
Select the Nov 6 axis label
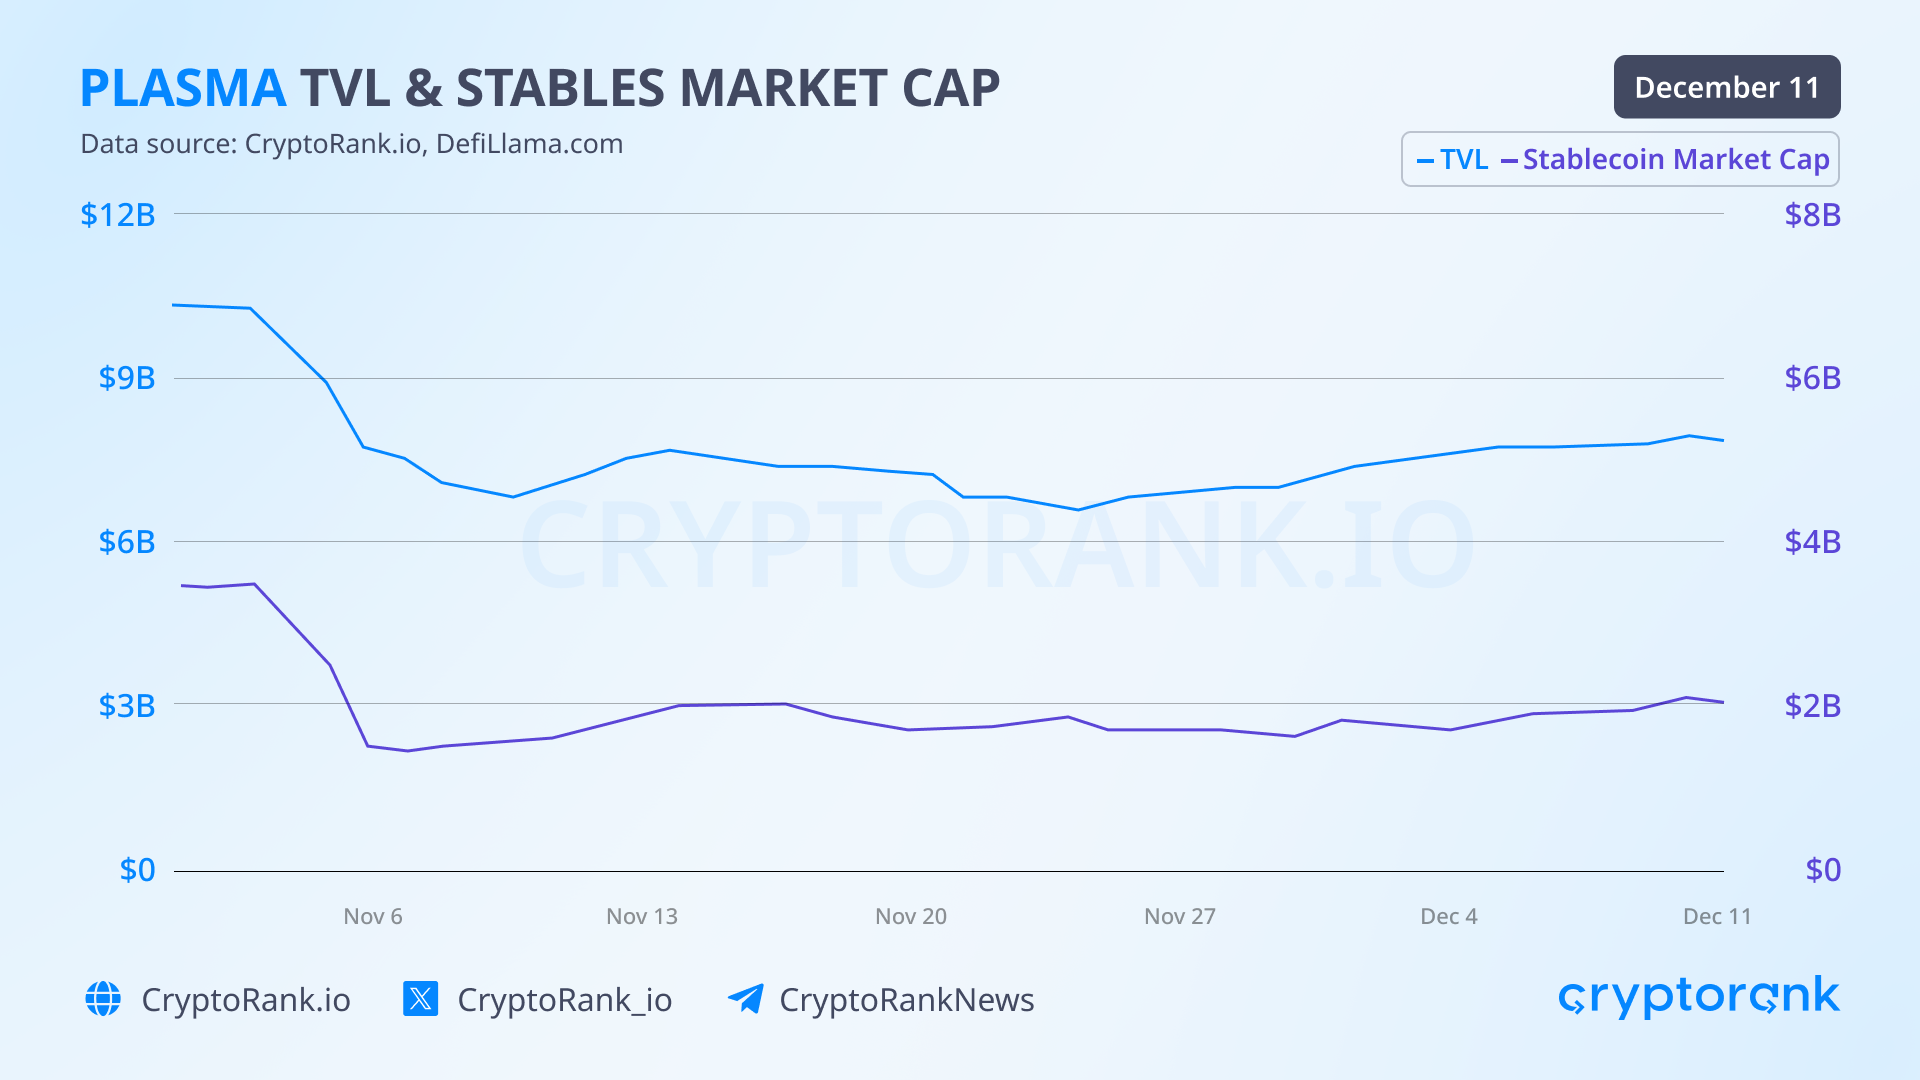click(373, 916)
